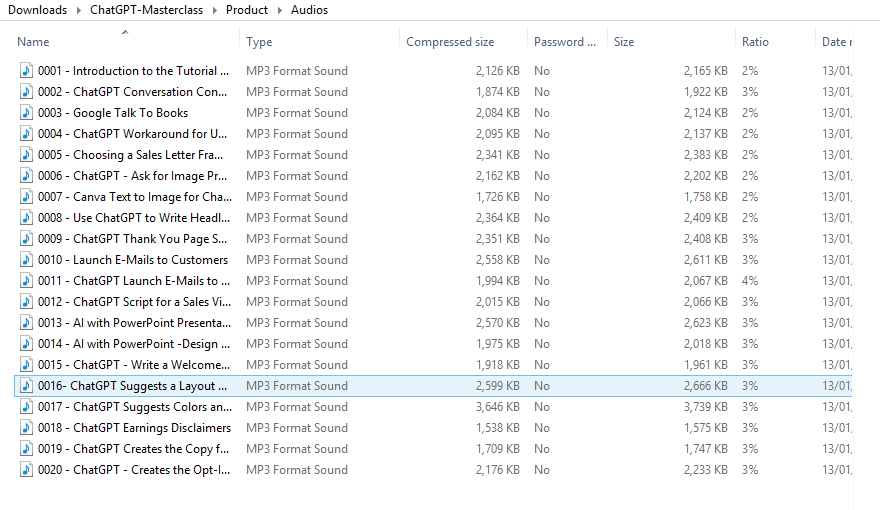Click compressed size '2,126 KB'
This screenshot has height=510, width=880.
tap(498, 71)
